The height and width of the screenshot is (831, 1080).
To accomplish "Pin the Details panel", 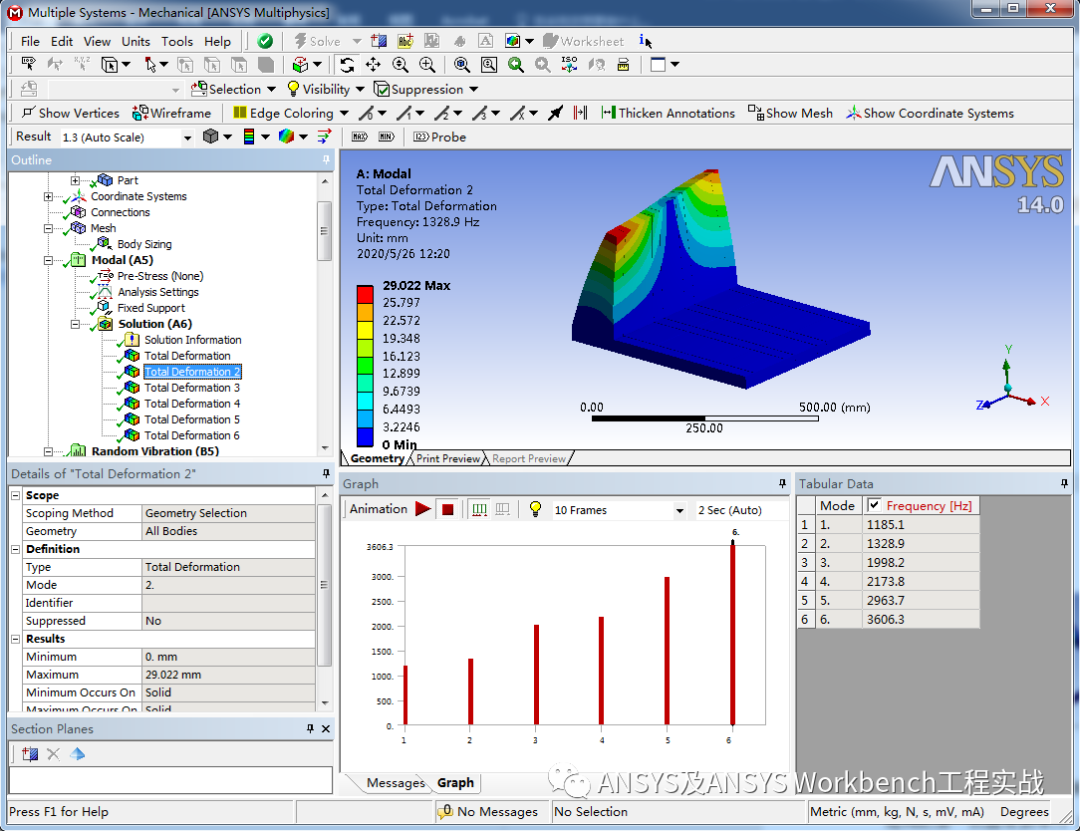I will 326,473.
